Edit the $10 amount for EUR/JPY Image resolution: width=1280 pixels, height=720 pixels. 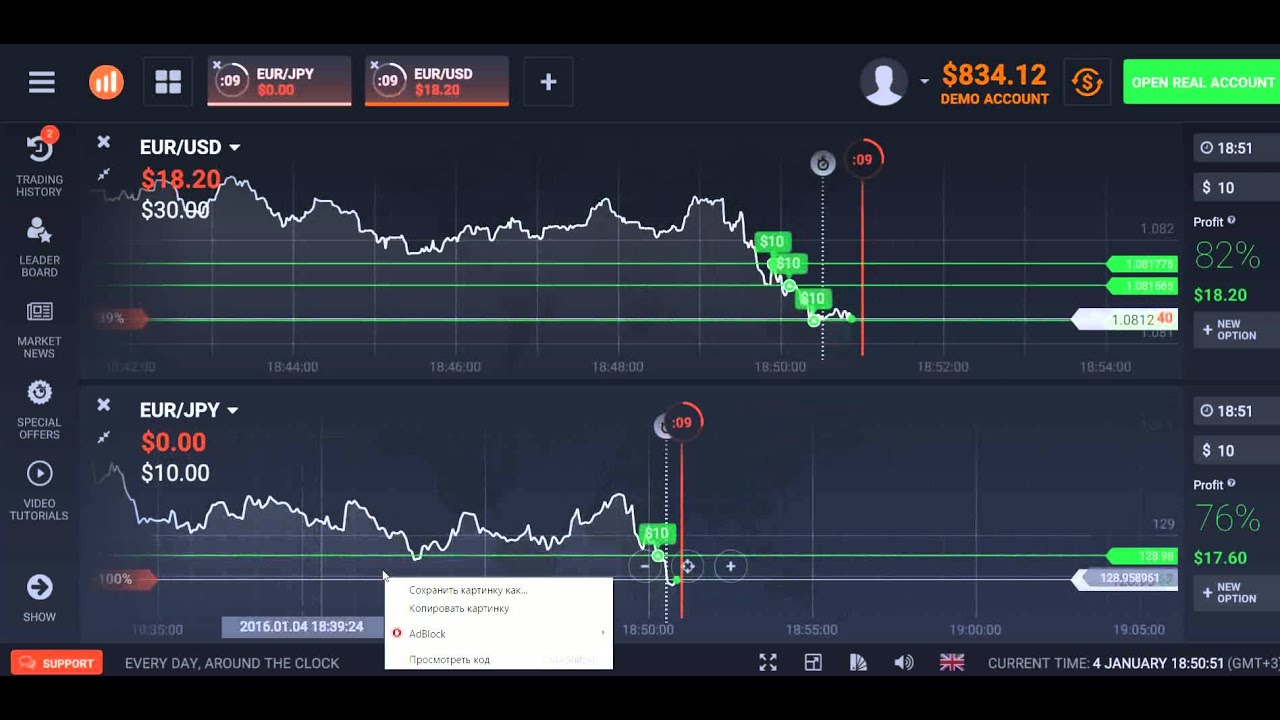point(1236,450)
